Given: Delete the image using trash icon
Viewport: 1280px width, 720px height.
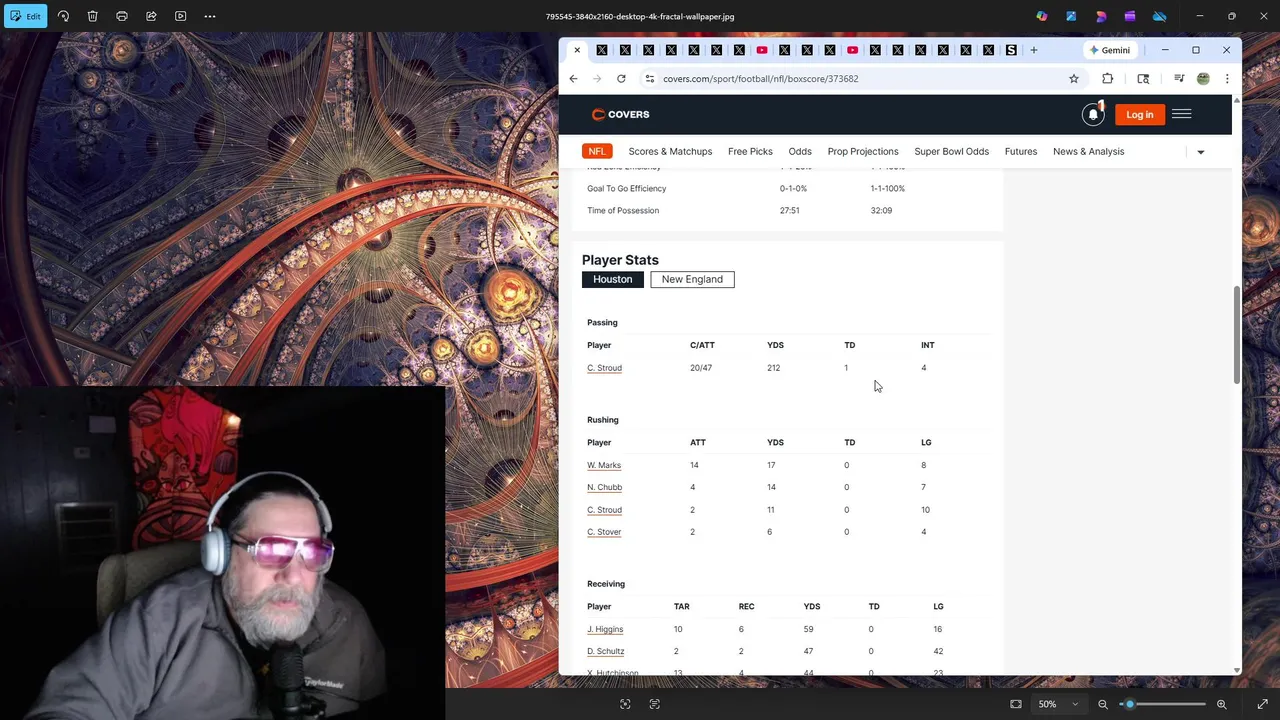Looking at the screenshot, I should [92, 16].
